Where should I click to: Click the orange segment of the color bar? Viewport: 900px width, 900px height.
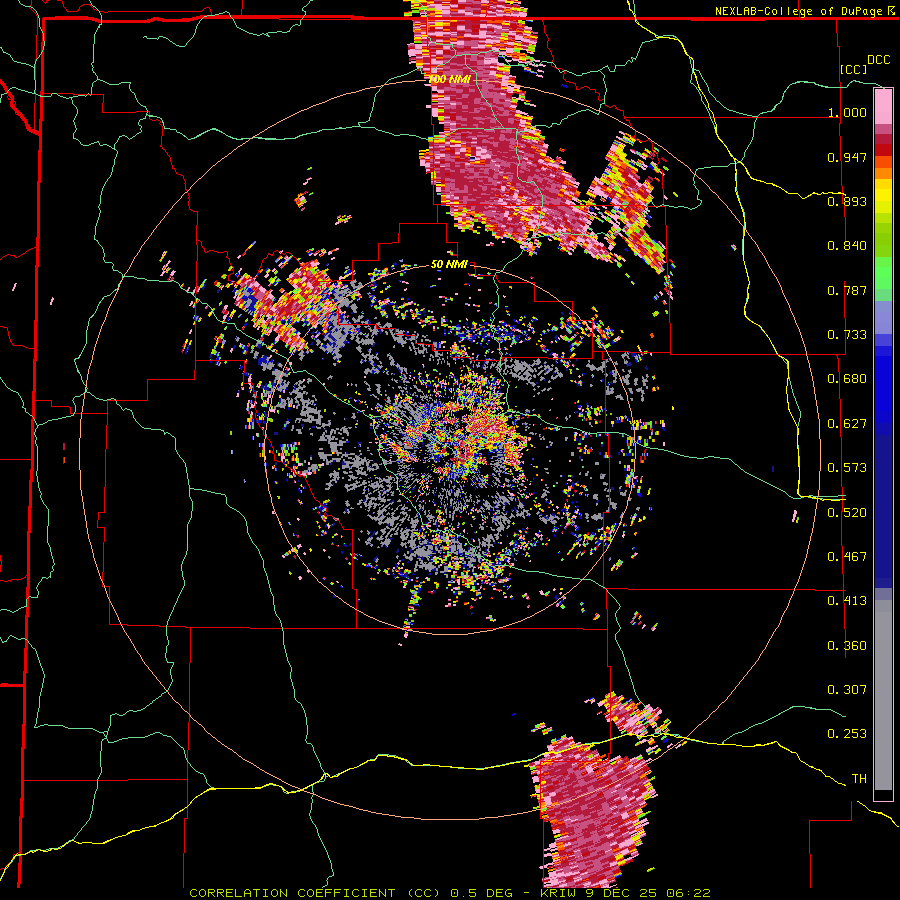coord(883,167)
